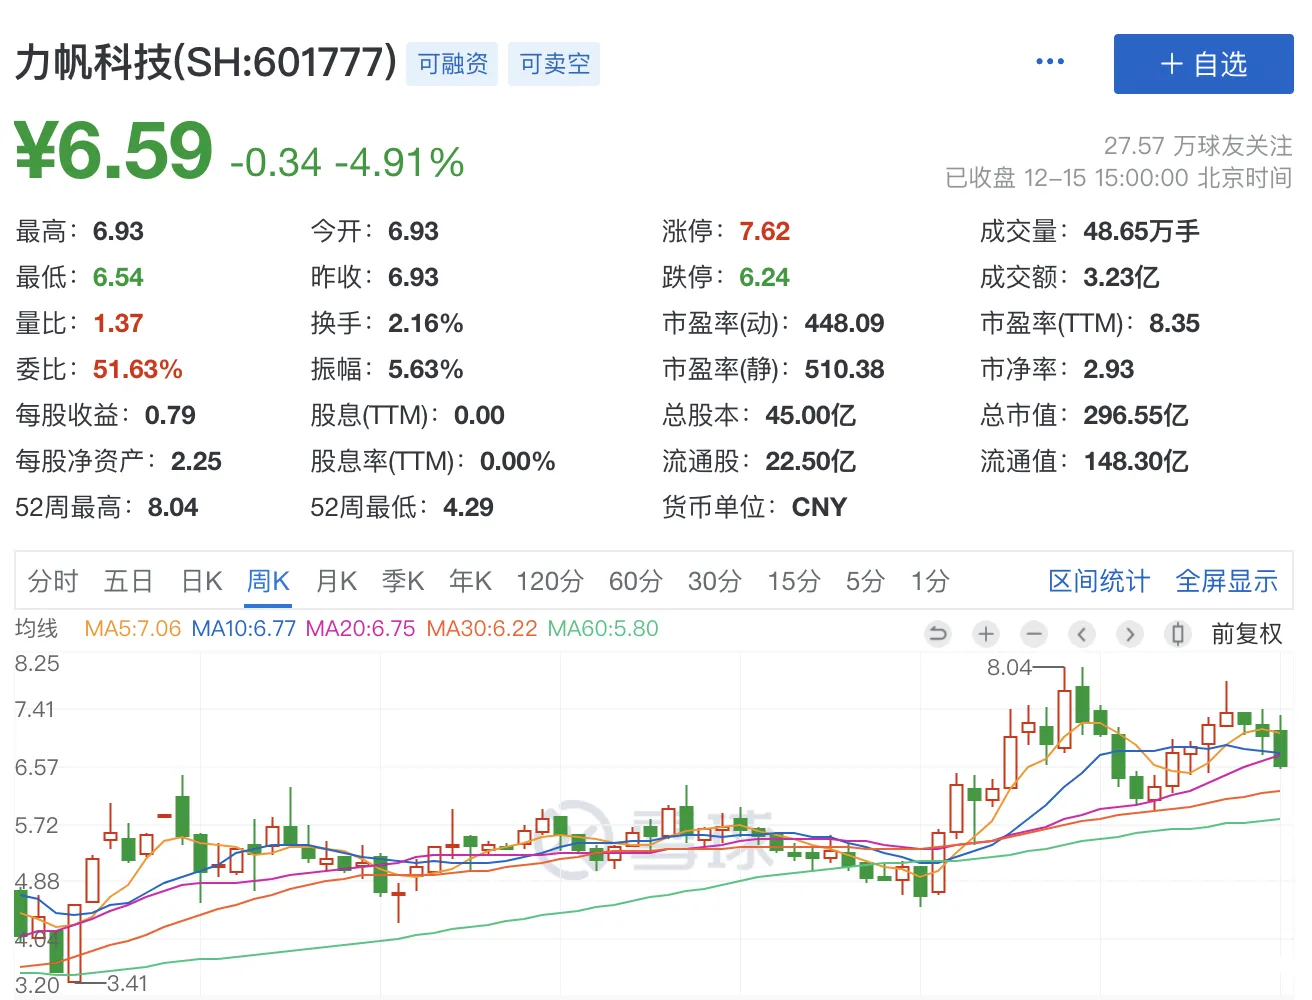Select the 30分 chart tab
The height and width of the screenshot is (1000, 1312).
click(x=715, y=581)
